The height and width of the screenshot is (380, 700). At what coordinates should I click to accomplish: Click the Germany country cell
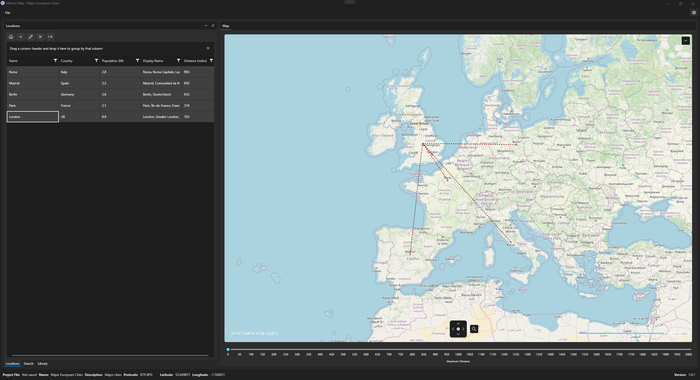[x=79, y=94]
